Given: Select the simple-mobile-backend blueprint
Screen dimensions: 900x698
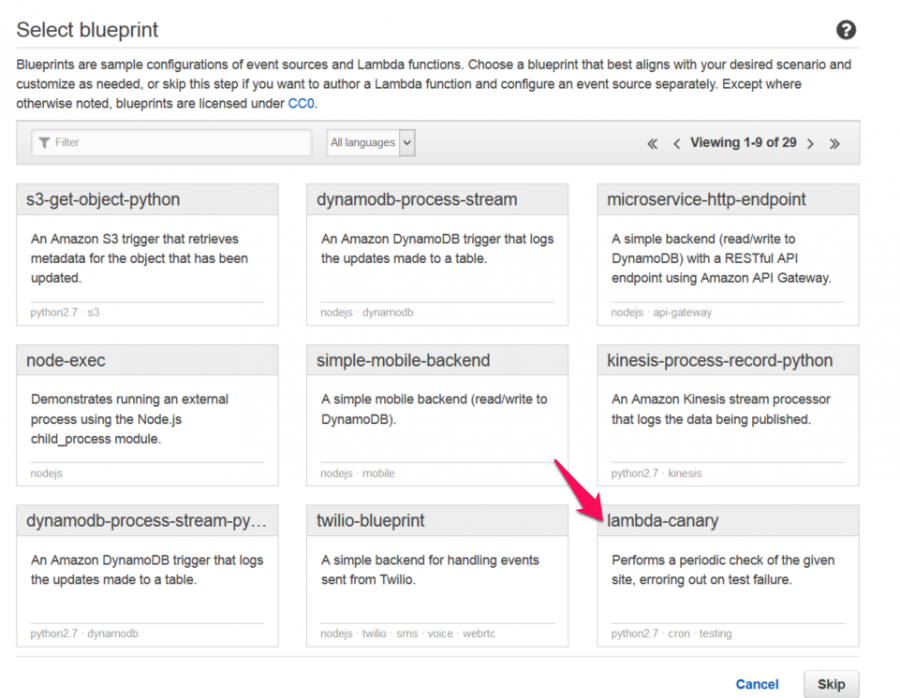Looking at the screenshot, I should pyautogui.click(x=437, y=415).
